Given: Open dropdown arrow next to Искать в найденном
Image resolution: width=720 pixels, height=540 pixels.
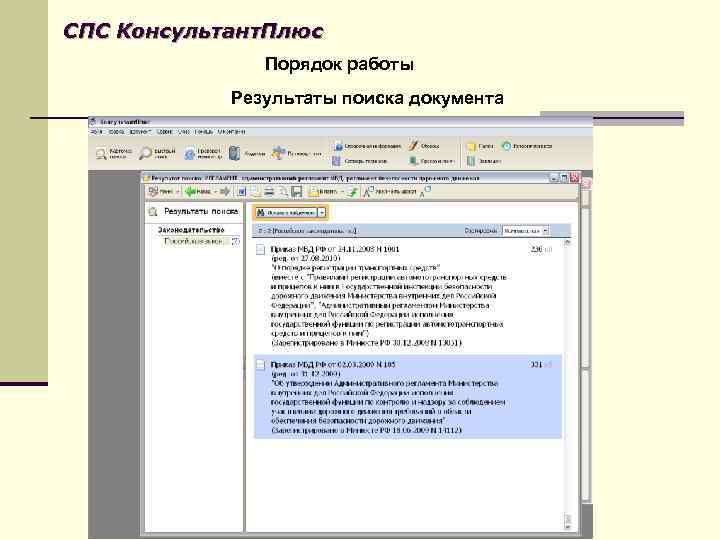Looking at the screenshot, I should (x=322, y=213).
